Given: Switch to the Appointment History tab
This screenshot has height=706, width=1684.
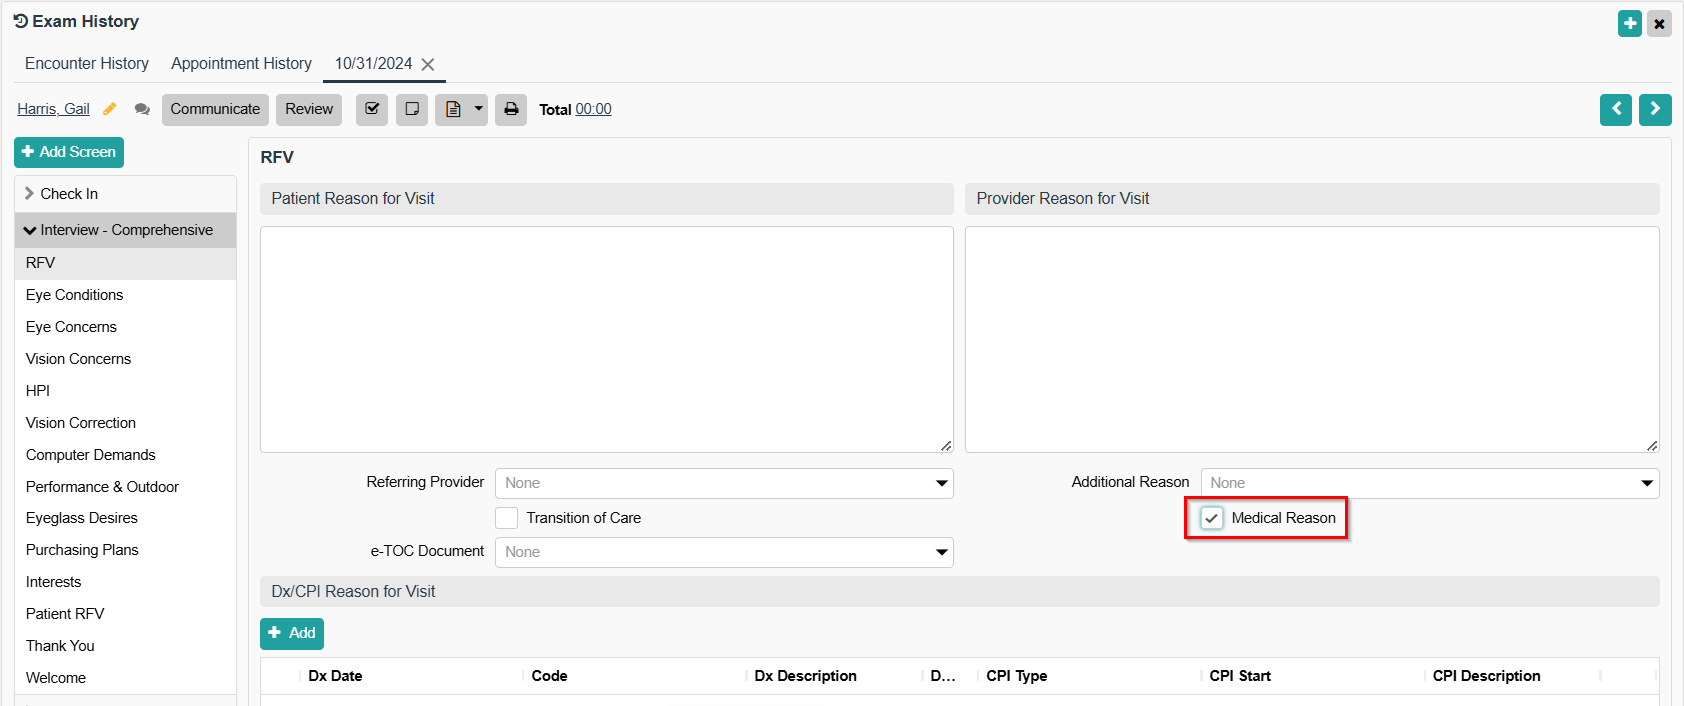Looking at the screenshot, I should [x=241, y=63].
